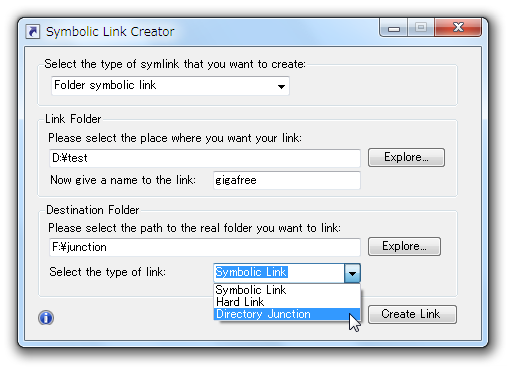Open the symlink type dropdown arrow
The height and width of the screenshot is (368, 509).
coord(281,86)
